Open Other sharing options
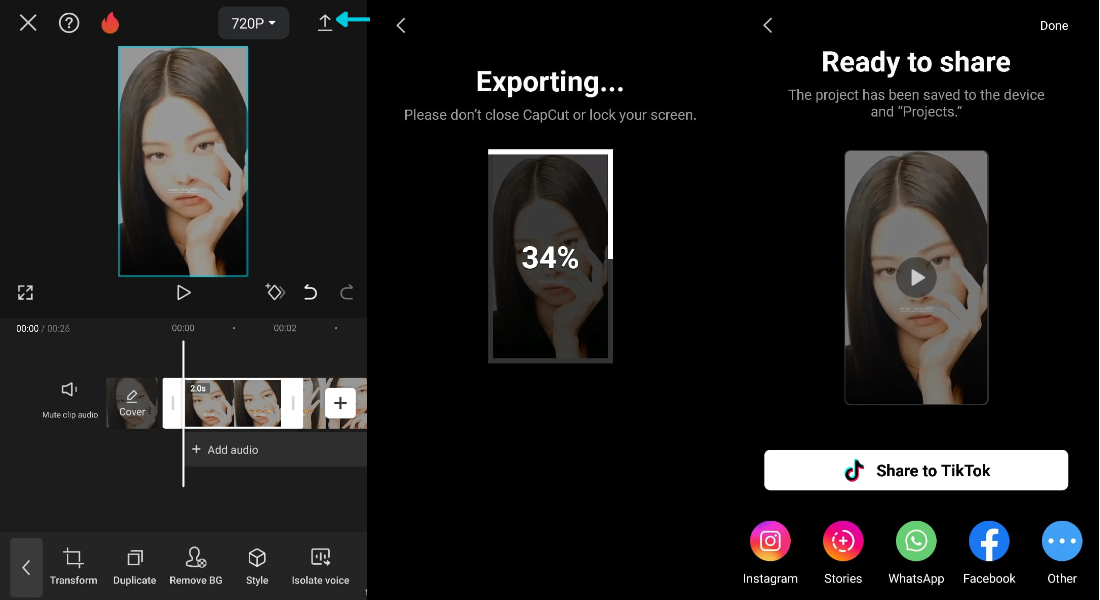This screenshot has width=1100, height=600. point(1062,553)
